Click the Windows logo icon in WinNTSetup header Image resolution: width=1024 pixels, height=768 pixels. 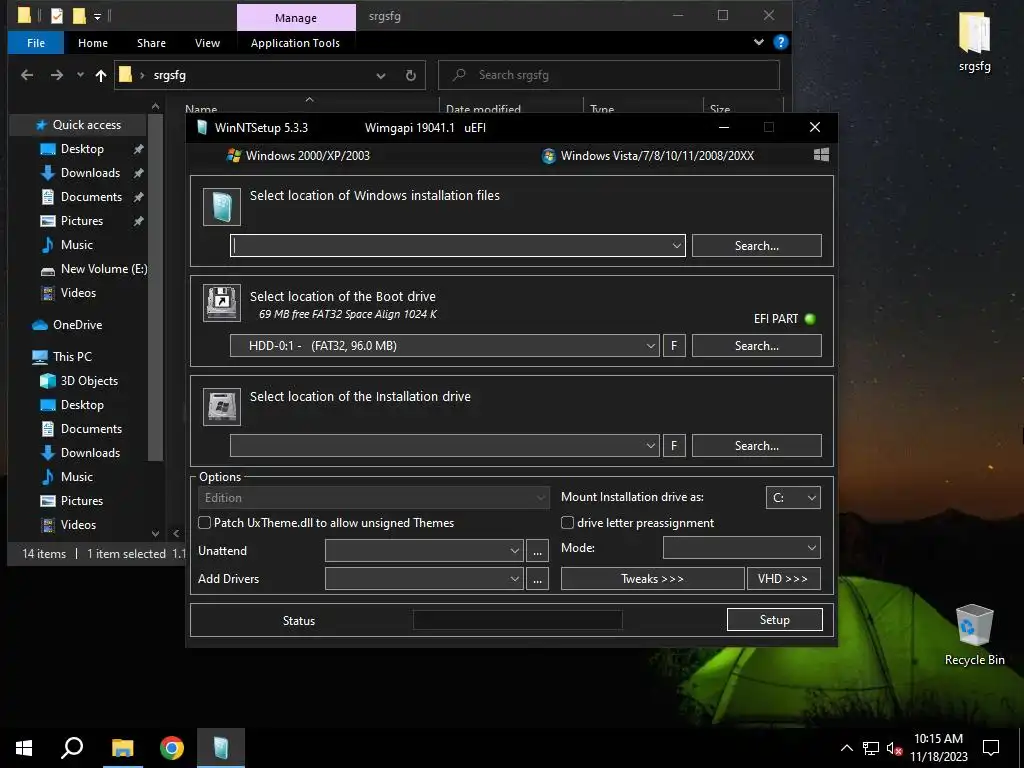(x=821, y=155)
